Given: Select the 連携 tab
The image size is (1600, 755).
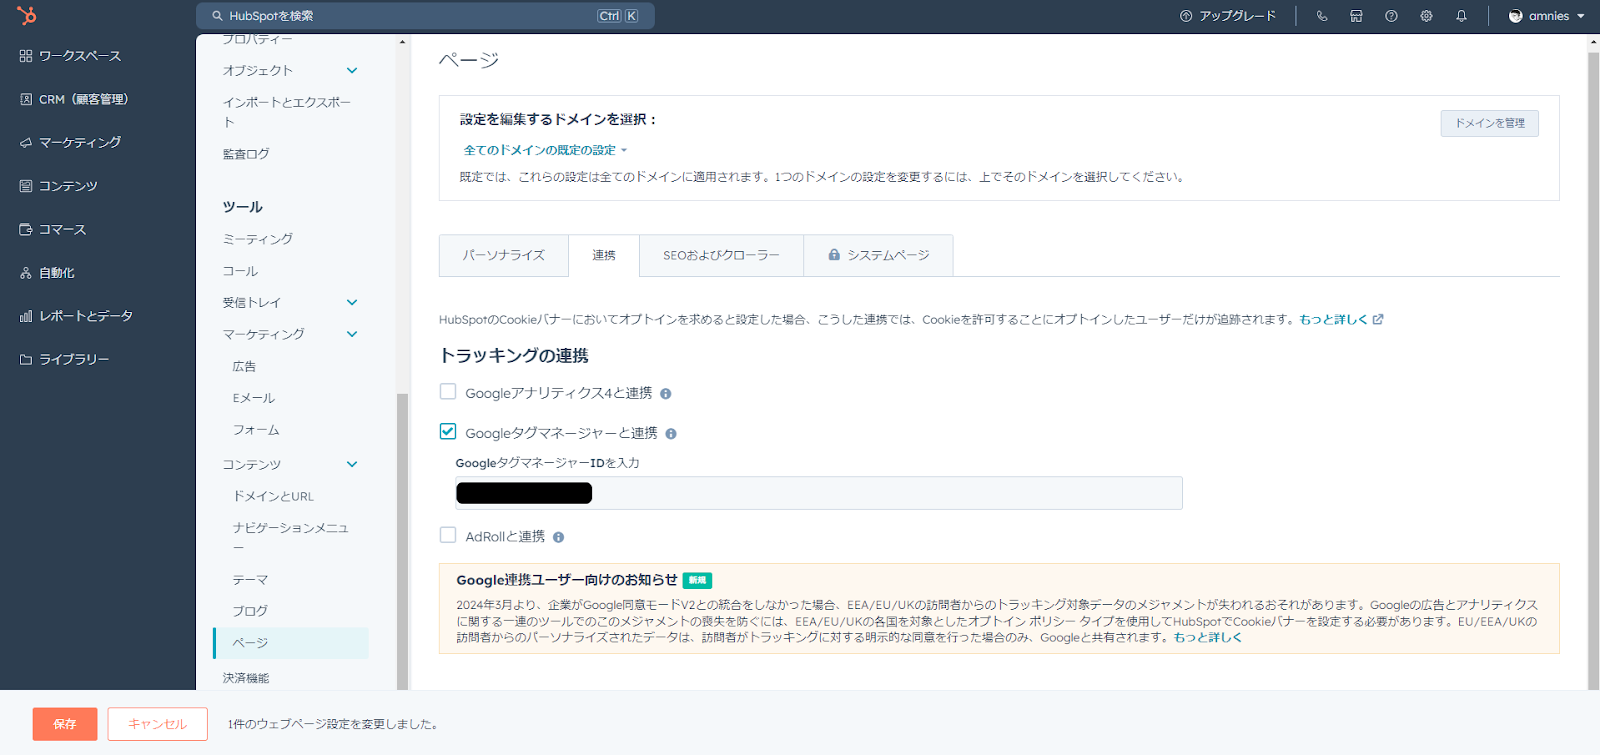Looking at the screenshot, I should pos(604,255).
